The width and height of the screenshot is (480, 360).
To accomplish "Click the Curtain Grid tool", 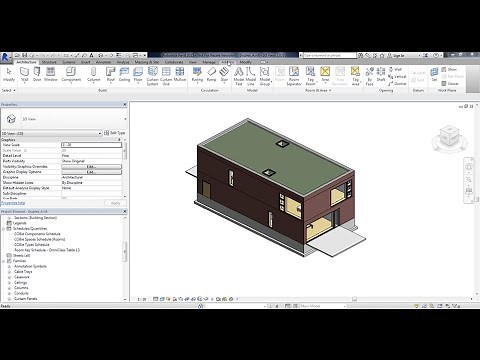I will 166,76.
